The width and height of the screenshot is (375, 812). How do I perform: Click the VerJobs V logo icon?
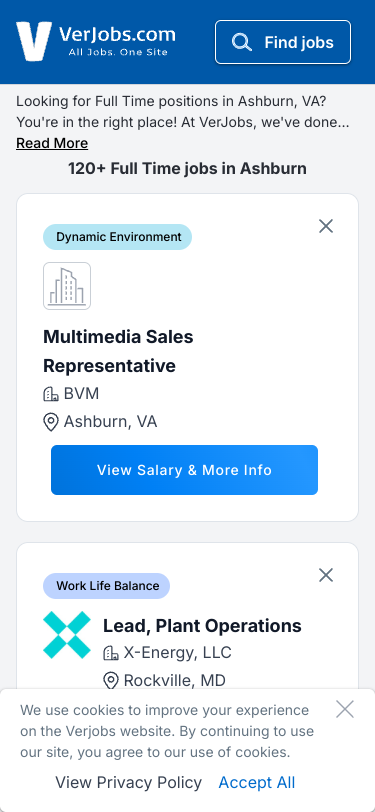(34, 41)
